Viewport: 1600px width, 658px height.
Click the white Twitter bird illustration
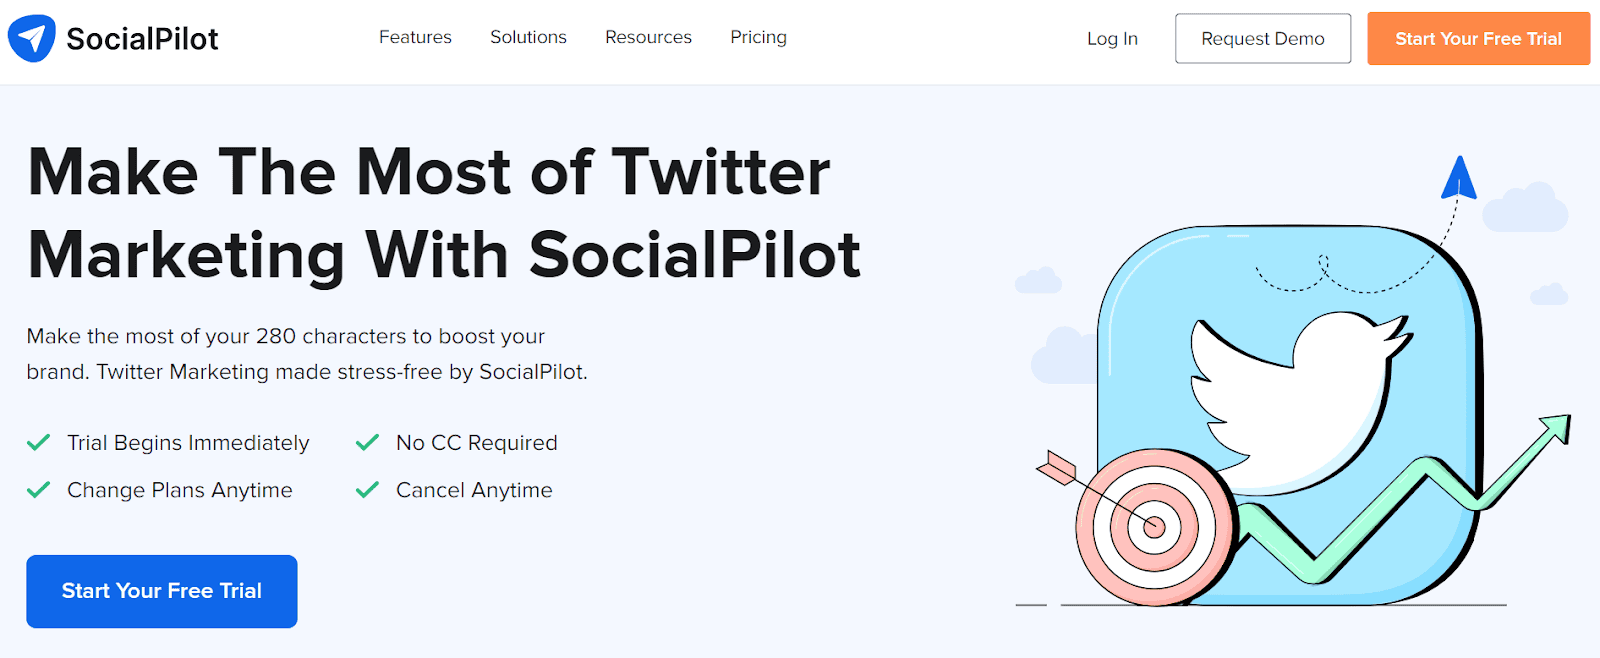tap(1300, 400)
